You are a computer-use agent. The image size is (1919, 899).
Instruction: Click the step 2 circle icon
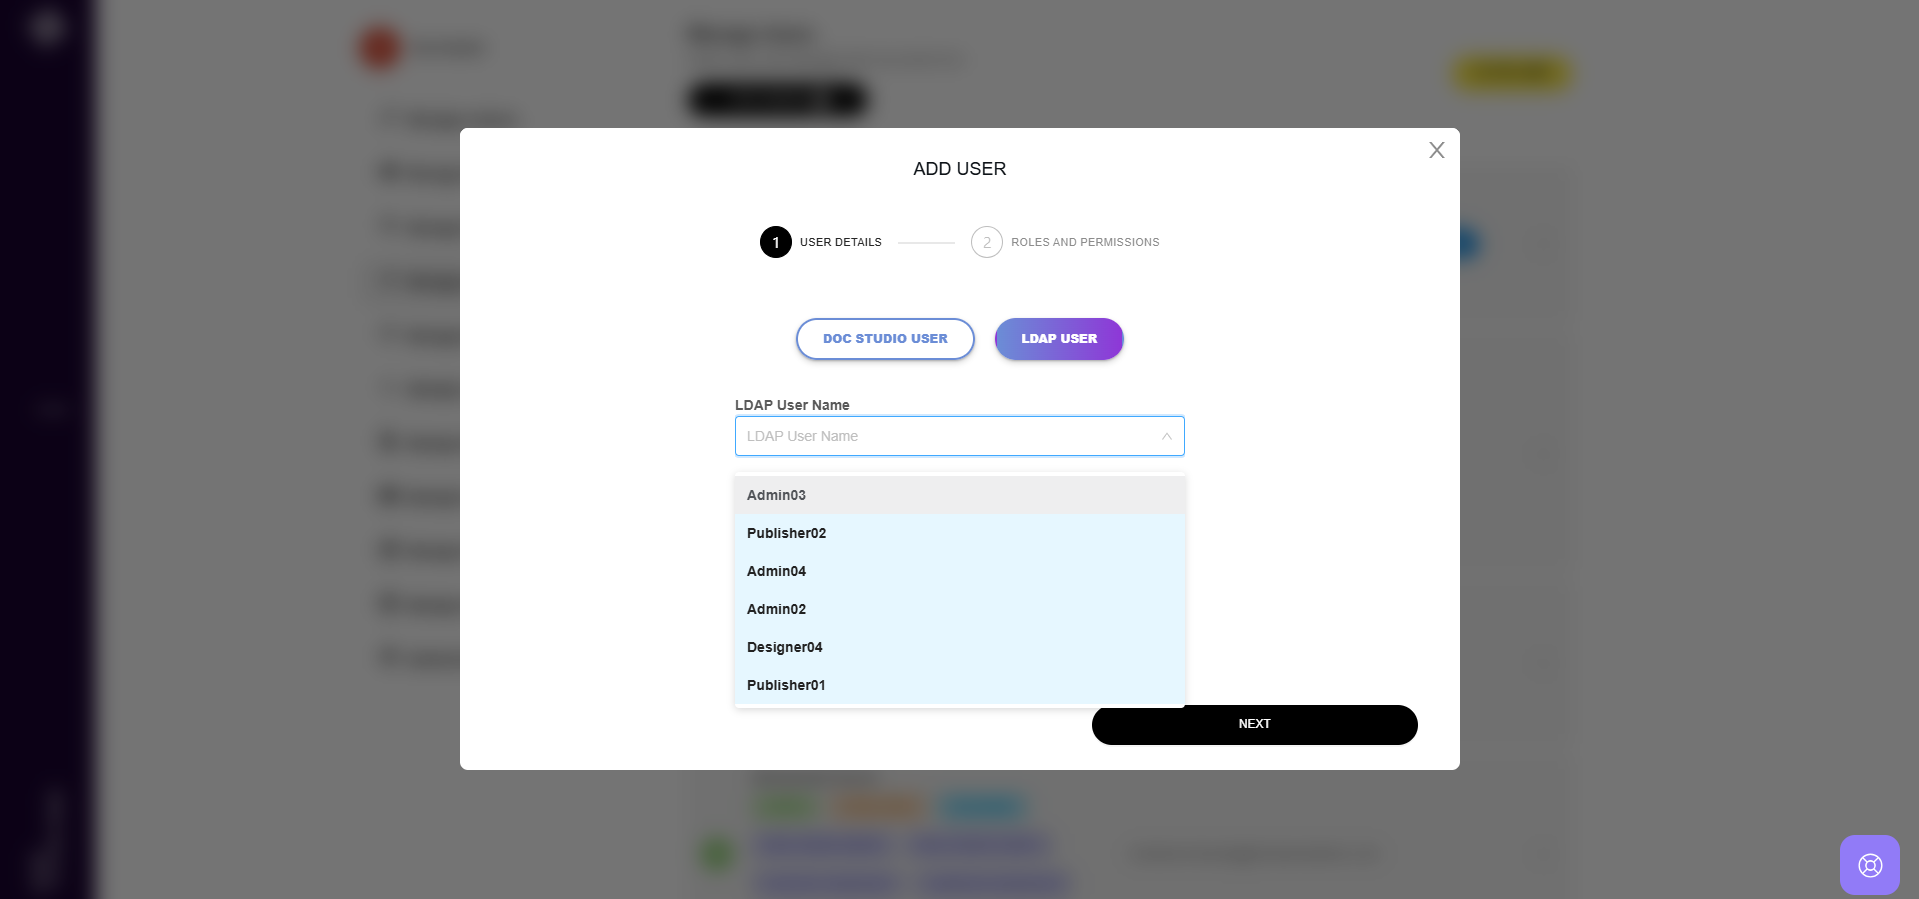[986, 242]
